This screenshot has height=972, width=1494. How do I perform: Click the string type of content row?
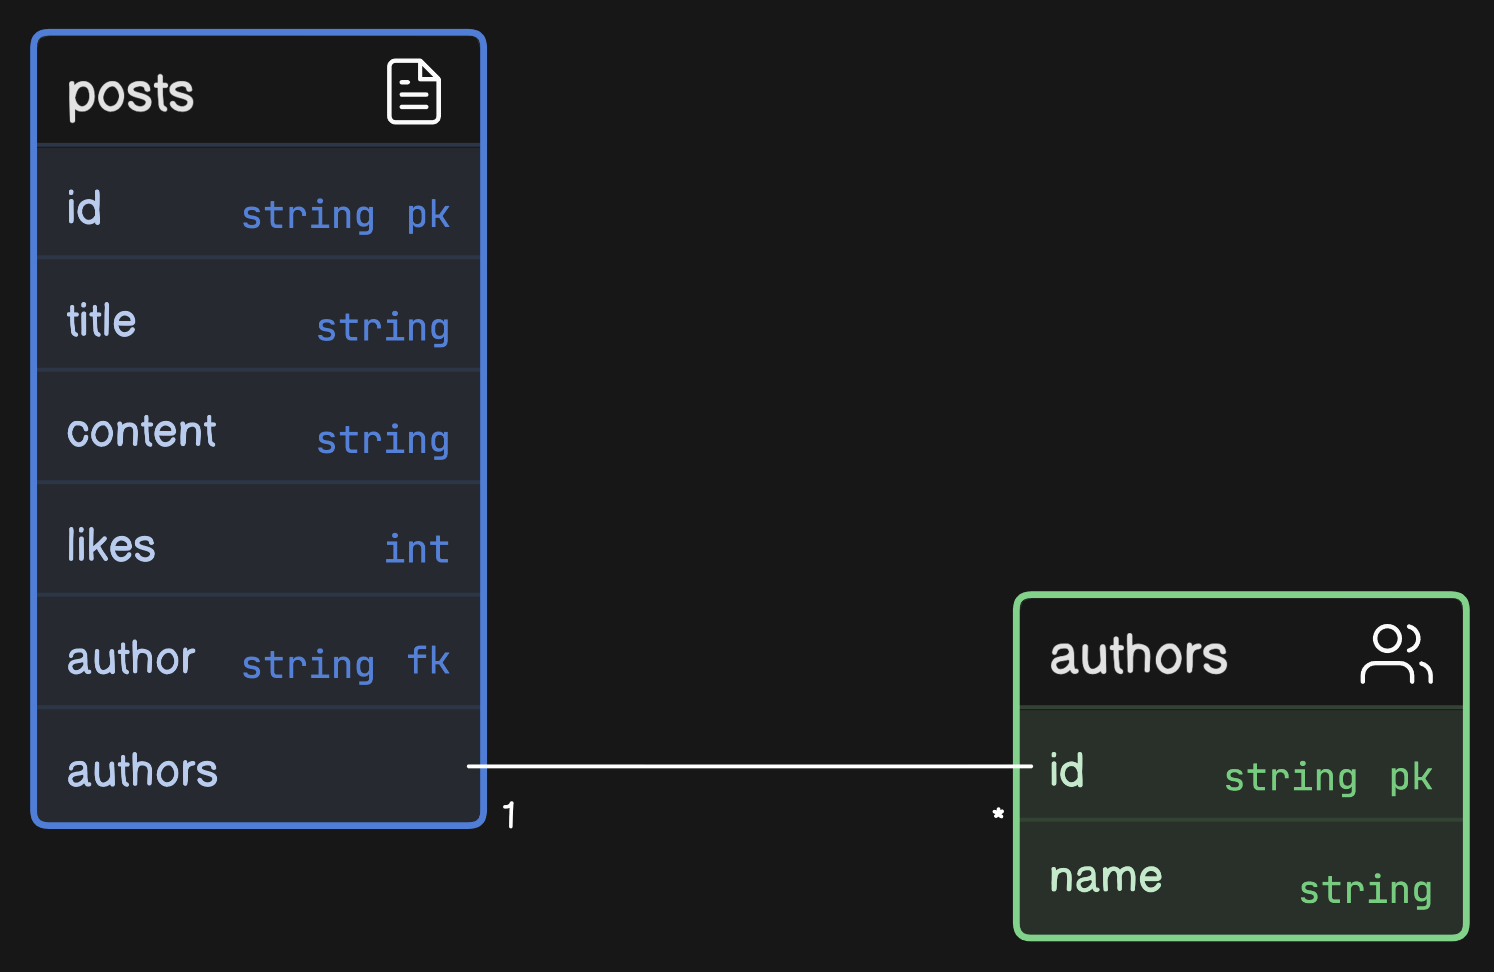383,439
